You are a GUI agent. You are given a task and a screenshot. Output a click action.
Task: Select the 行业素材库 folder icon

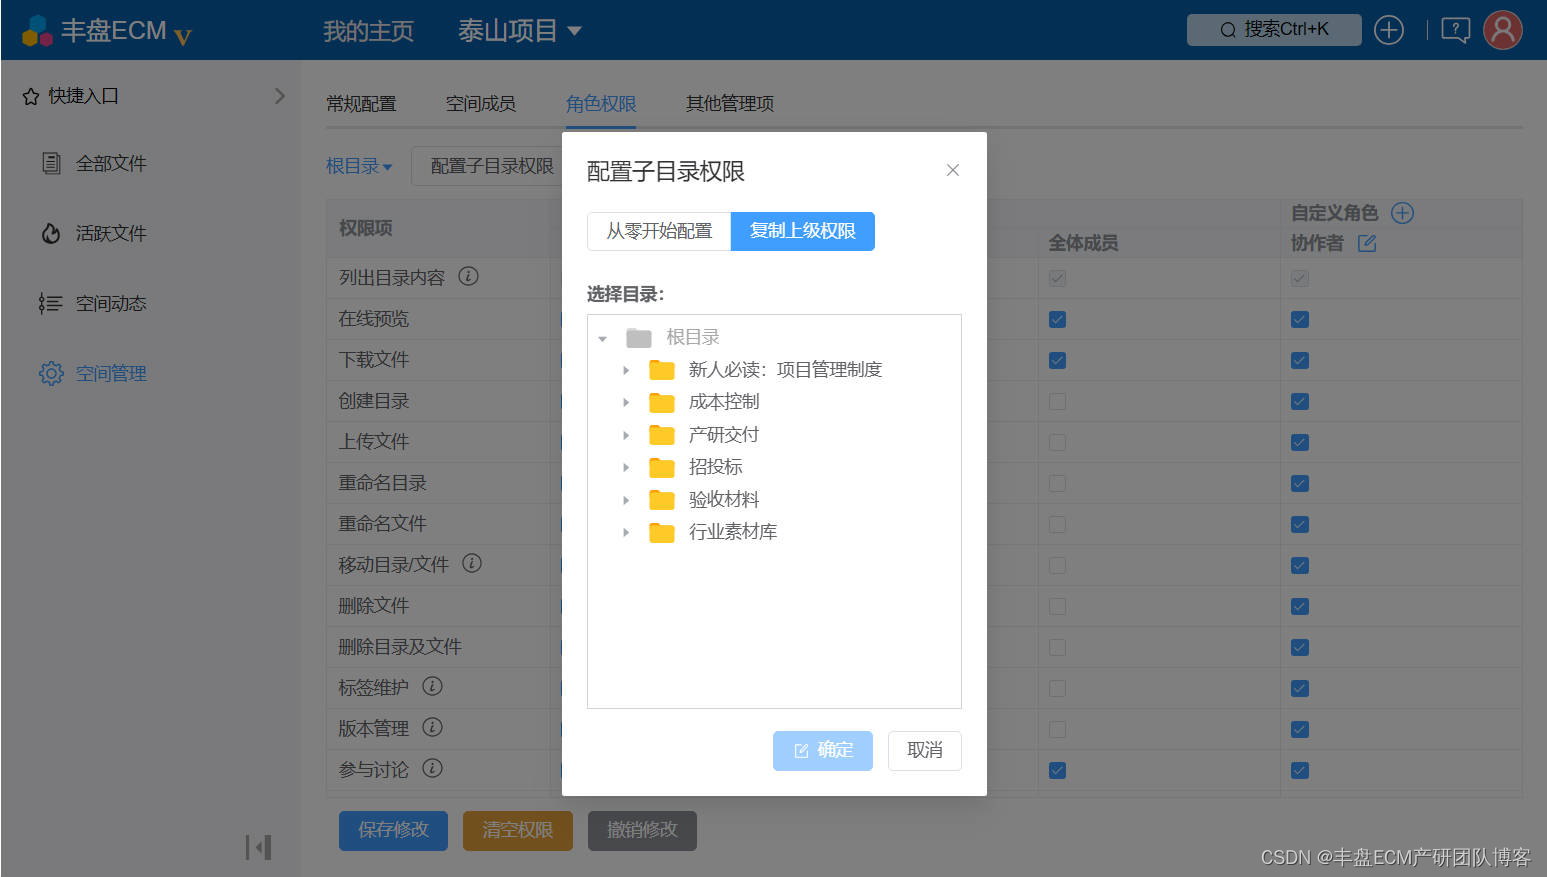pyautogui.click(x=662, y=532)
